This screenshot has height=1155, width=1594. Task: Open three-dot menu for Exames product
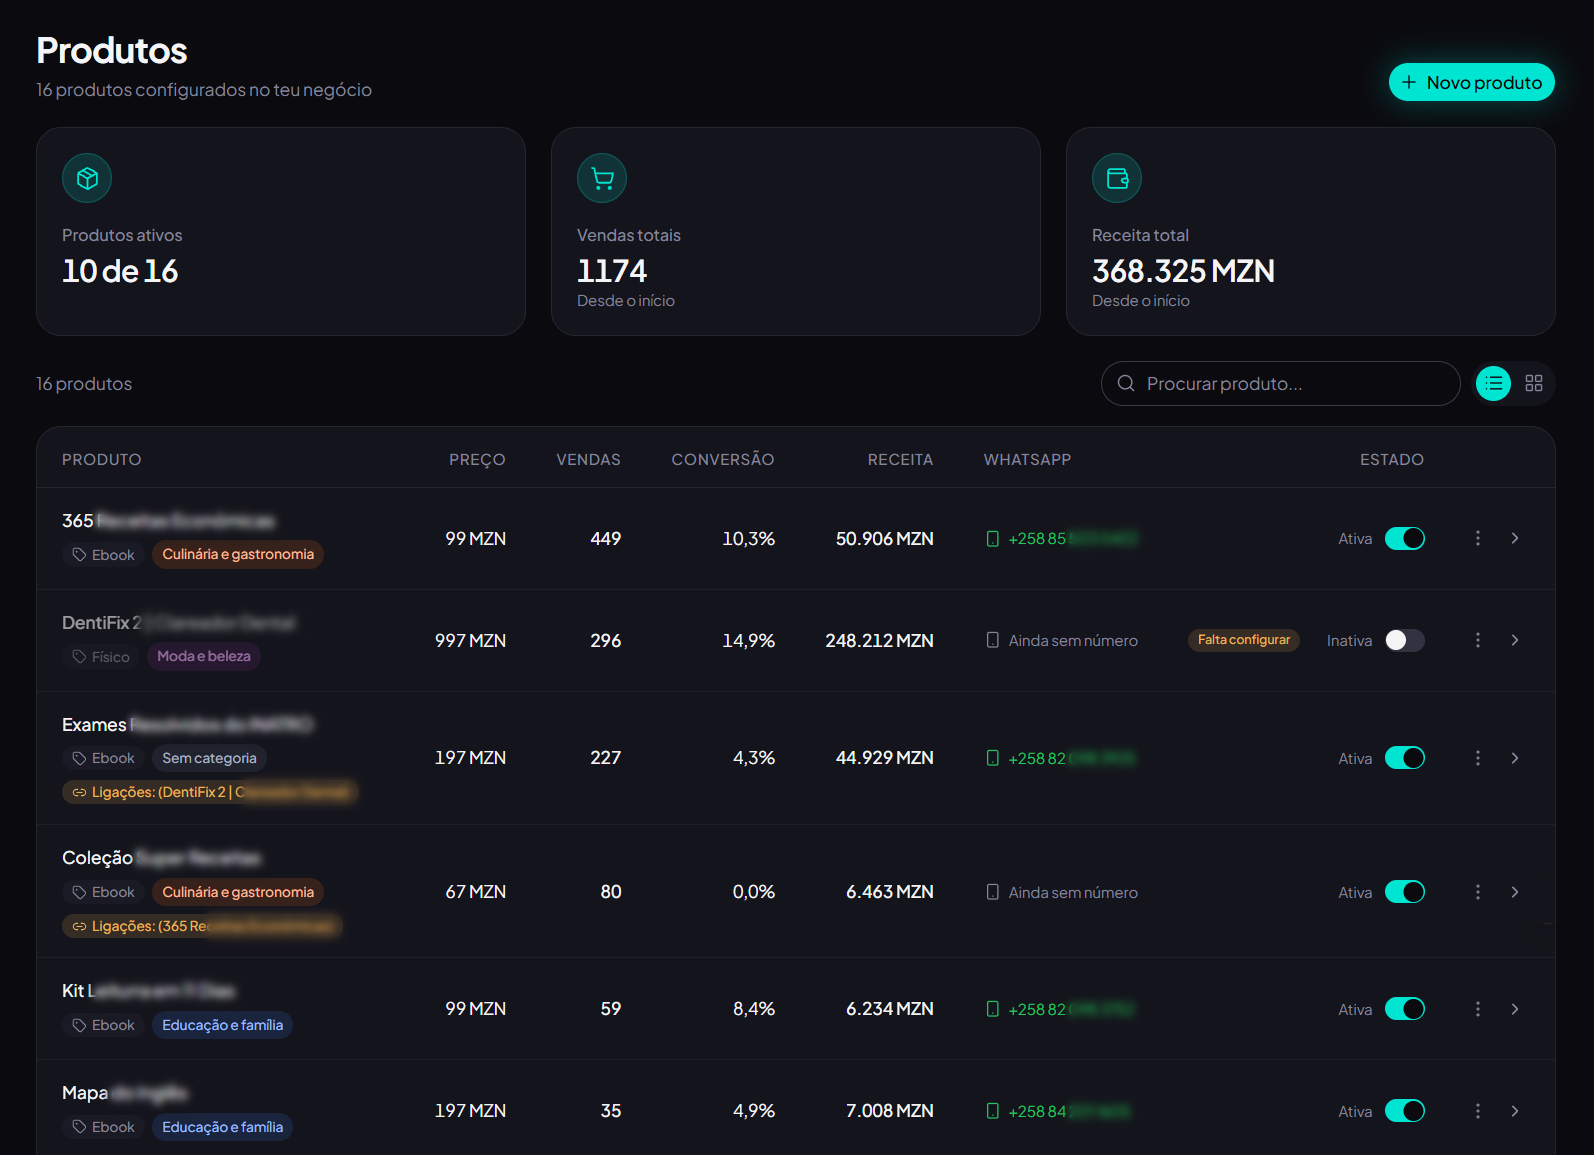[1478, 758]
